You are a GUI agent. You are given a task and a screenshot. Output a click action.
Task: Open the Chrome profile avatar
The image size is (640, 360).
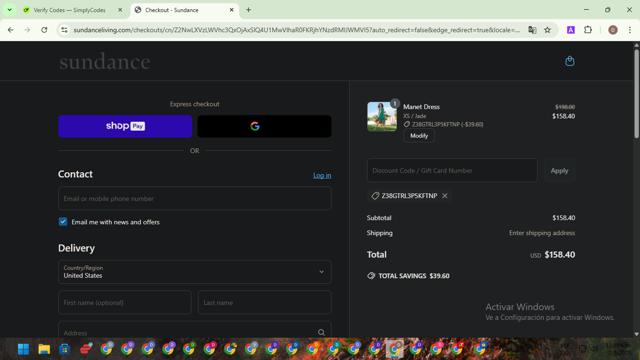[x=613, y=30]
